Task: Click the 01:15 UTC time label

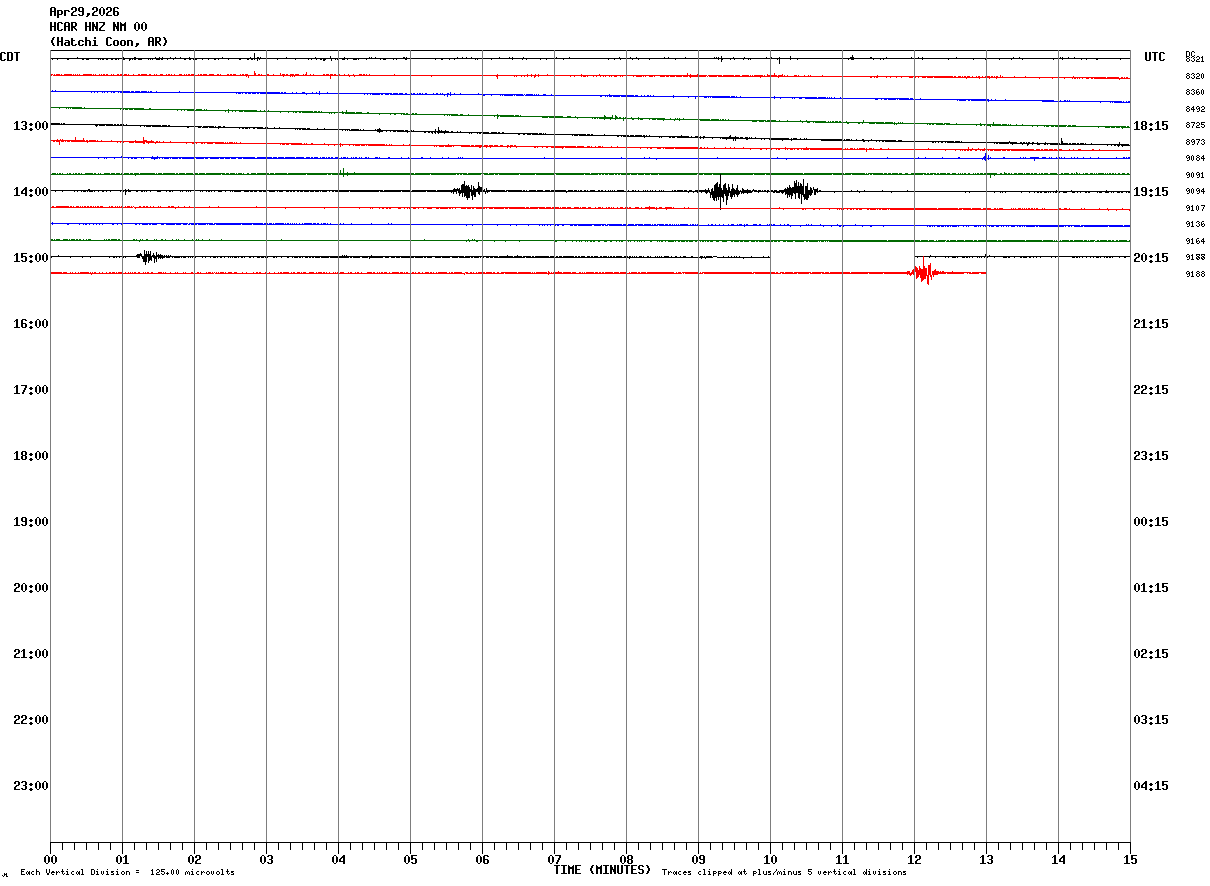Action: (1151, 587)
